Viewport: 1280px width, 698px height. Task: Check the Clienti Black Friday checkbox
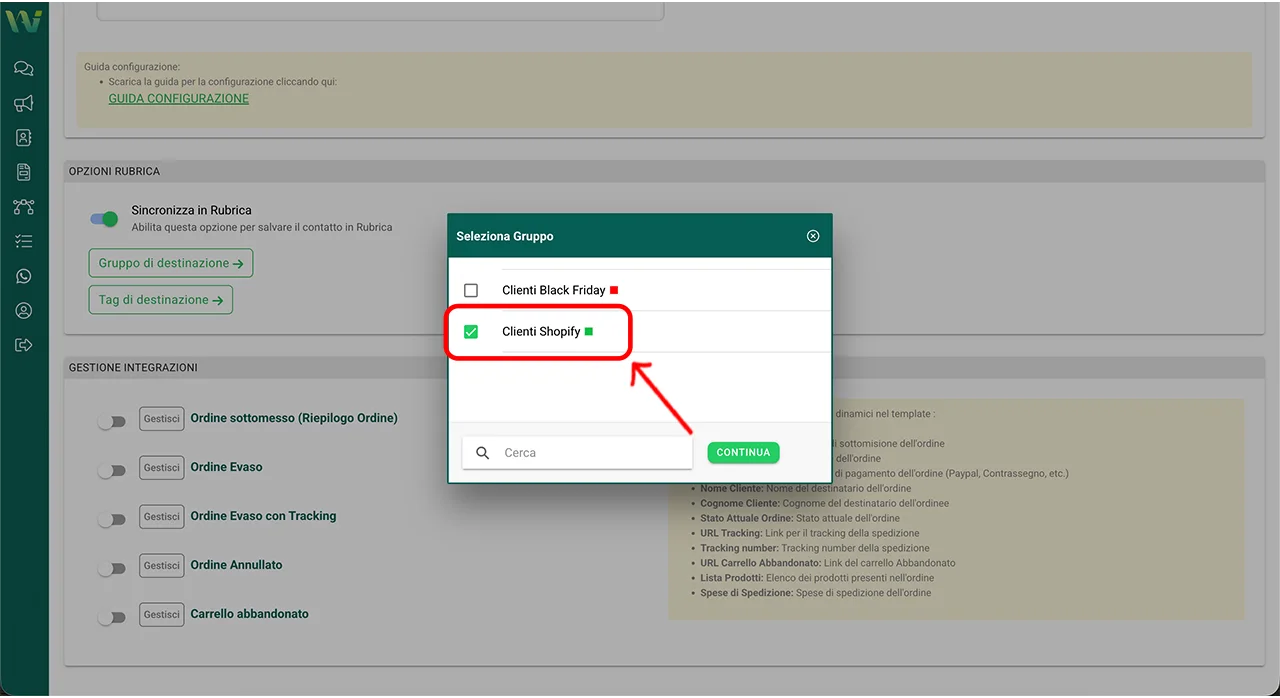click(x=471, y=290)
